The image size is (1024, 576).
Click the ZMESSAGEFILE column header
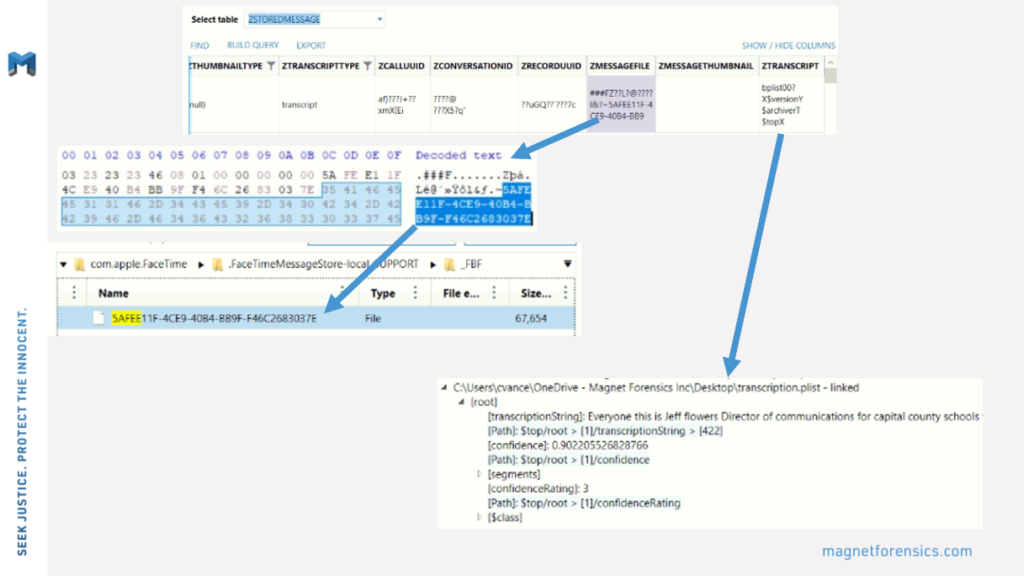[620, 66]
